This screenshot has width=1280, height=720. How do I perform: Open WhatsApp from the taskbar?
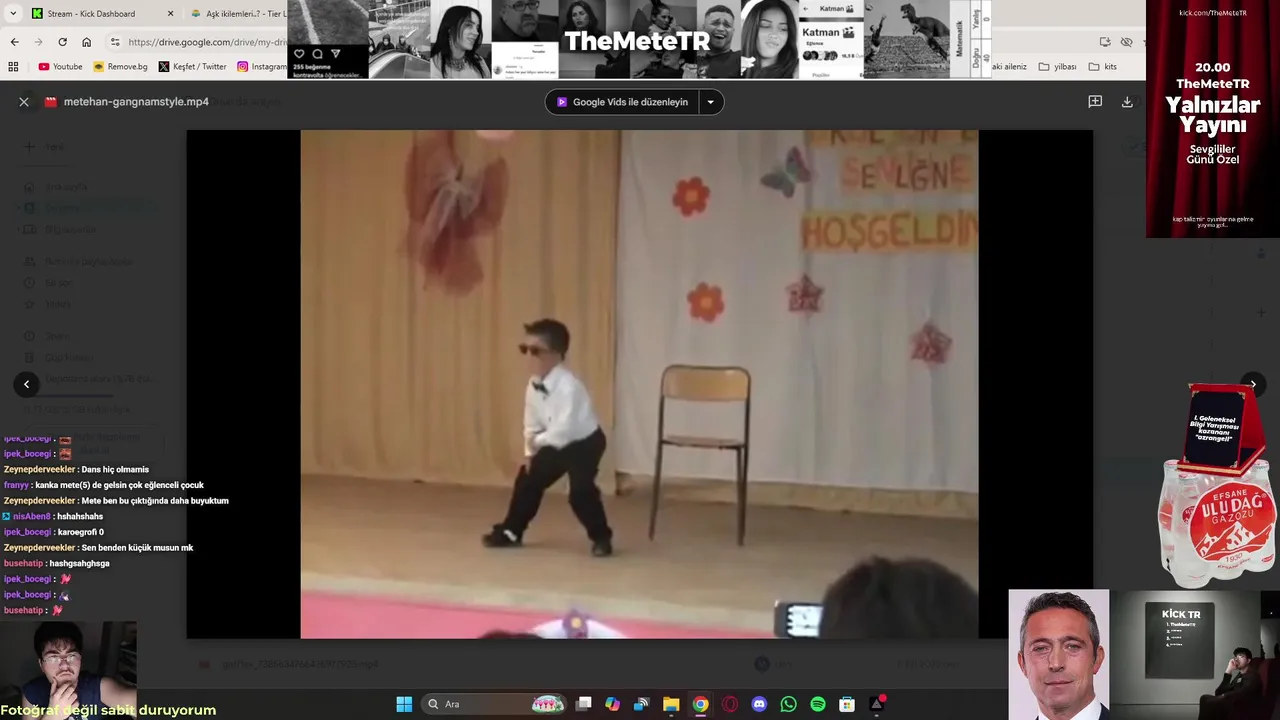click(788, 704)
